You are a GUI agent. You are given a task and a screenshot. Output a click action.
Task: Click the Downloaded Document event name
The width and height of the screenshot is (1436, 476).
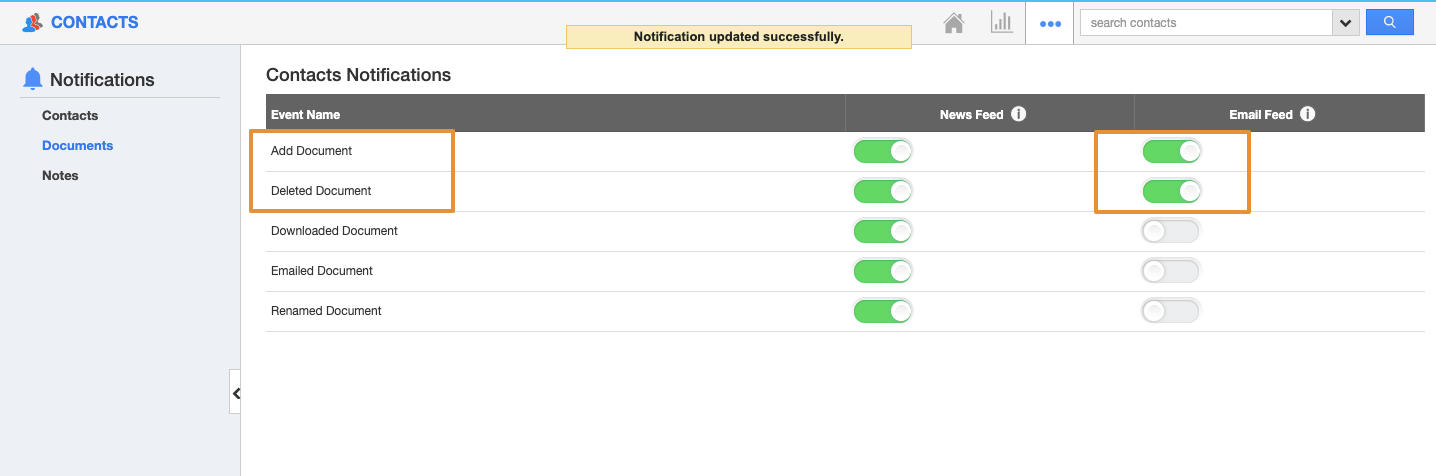pyautogui.click(x=334, y=231)
